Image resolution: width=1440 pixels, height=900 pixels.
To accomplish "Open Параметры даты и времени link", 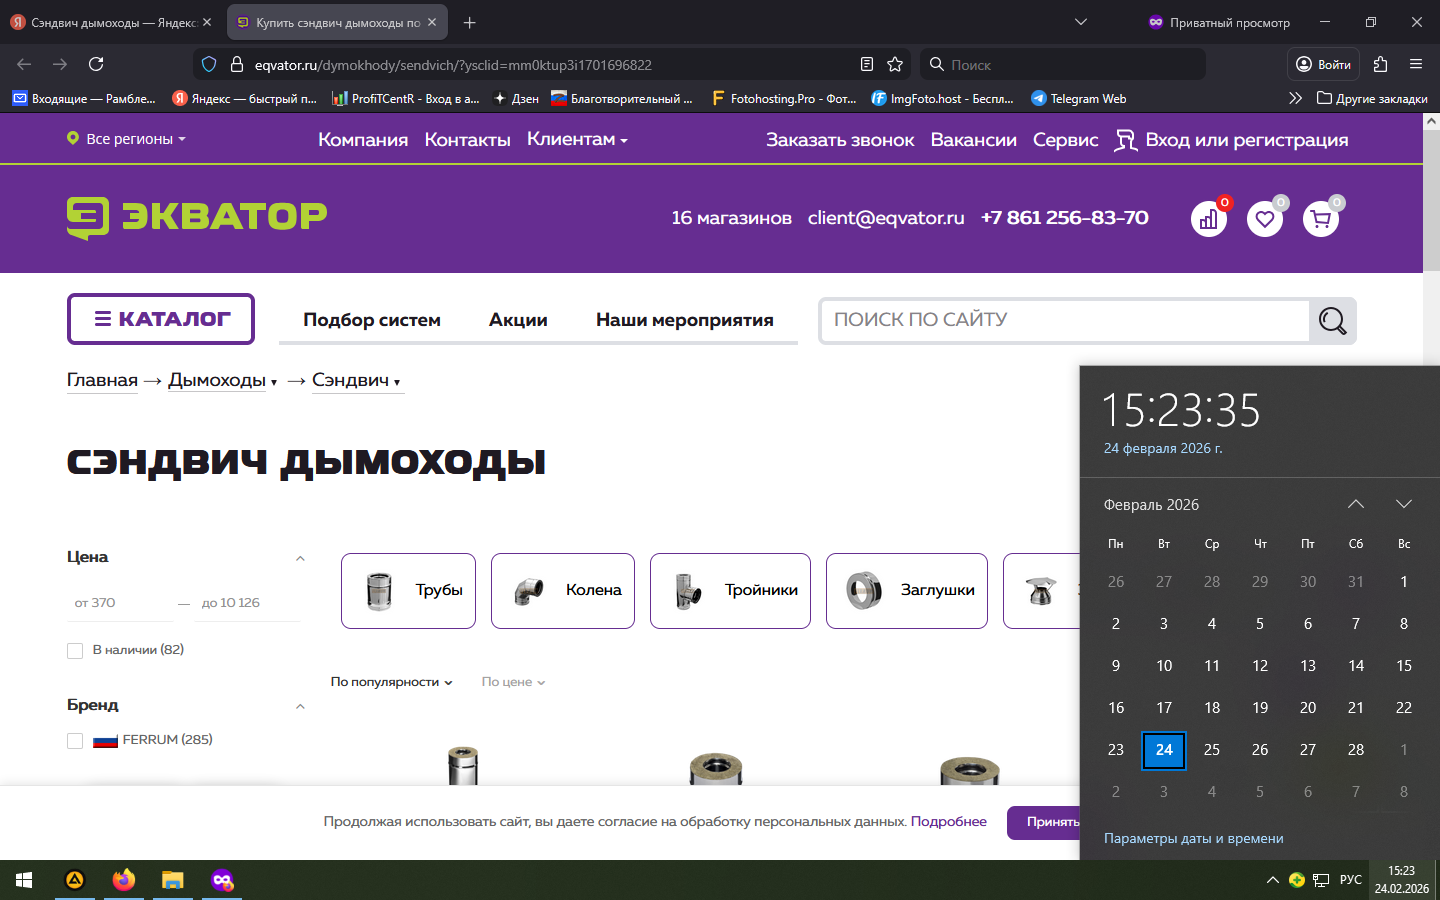I will (x=1193, y=838).
